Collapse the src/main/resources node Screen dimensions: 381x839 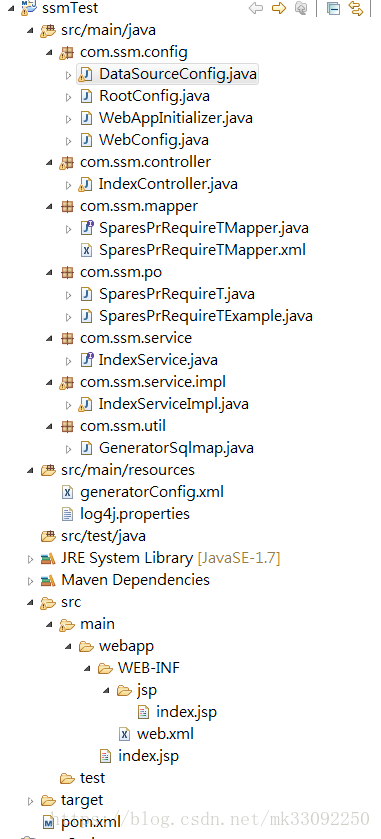click(31, 470)
